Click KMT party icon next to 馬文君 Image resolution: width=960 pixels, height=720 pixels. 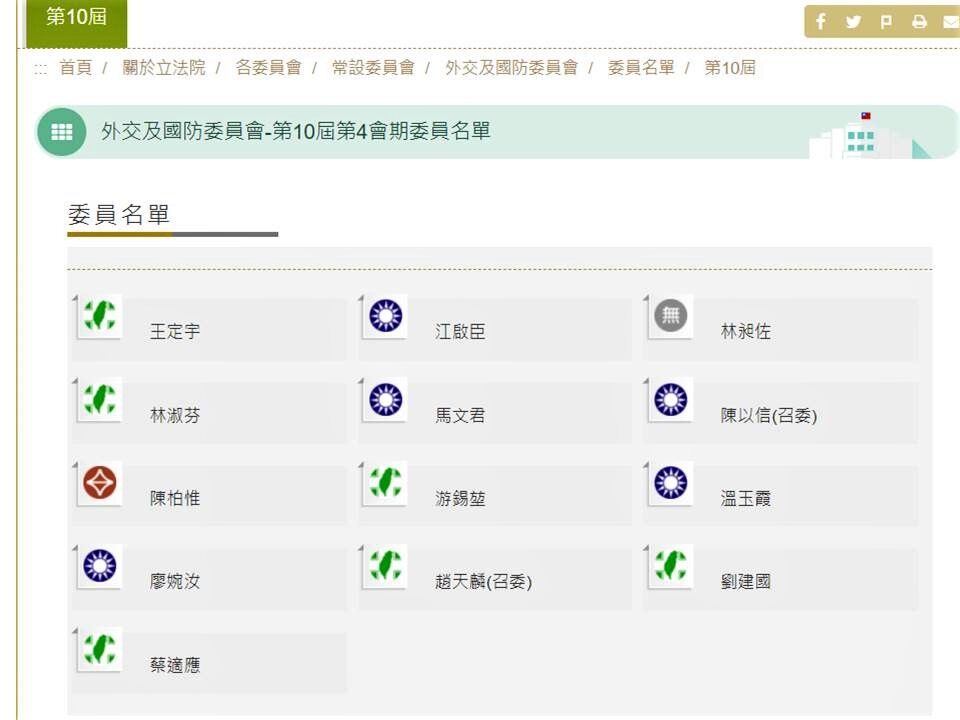(385, 399)
